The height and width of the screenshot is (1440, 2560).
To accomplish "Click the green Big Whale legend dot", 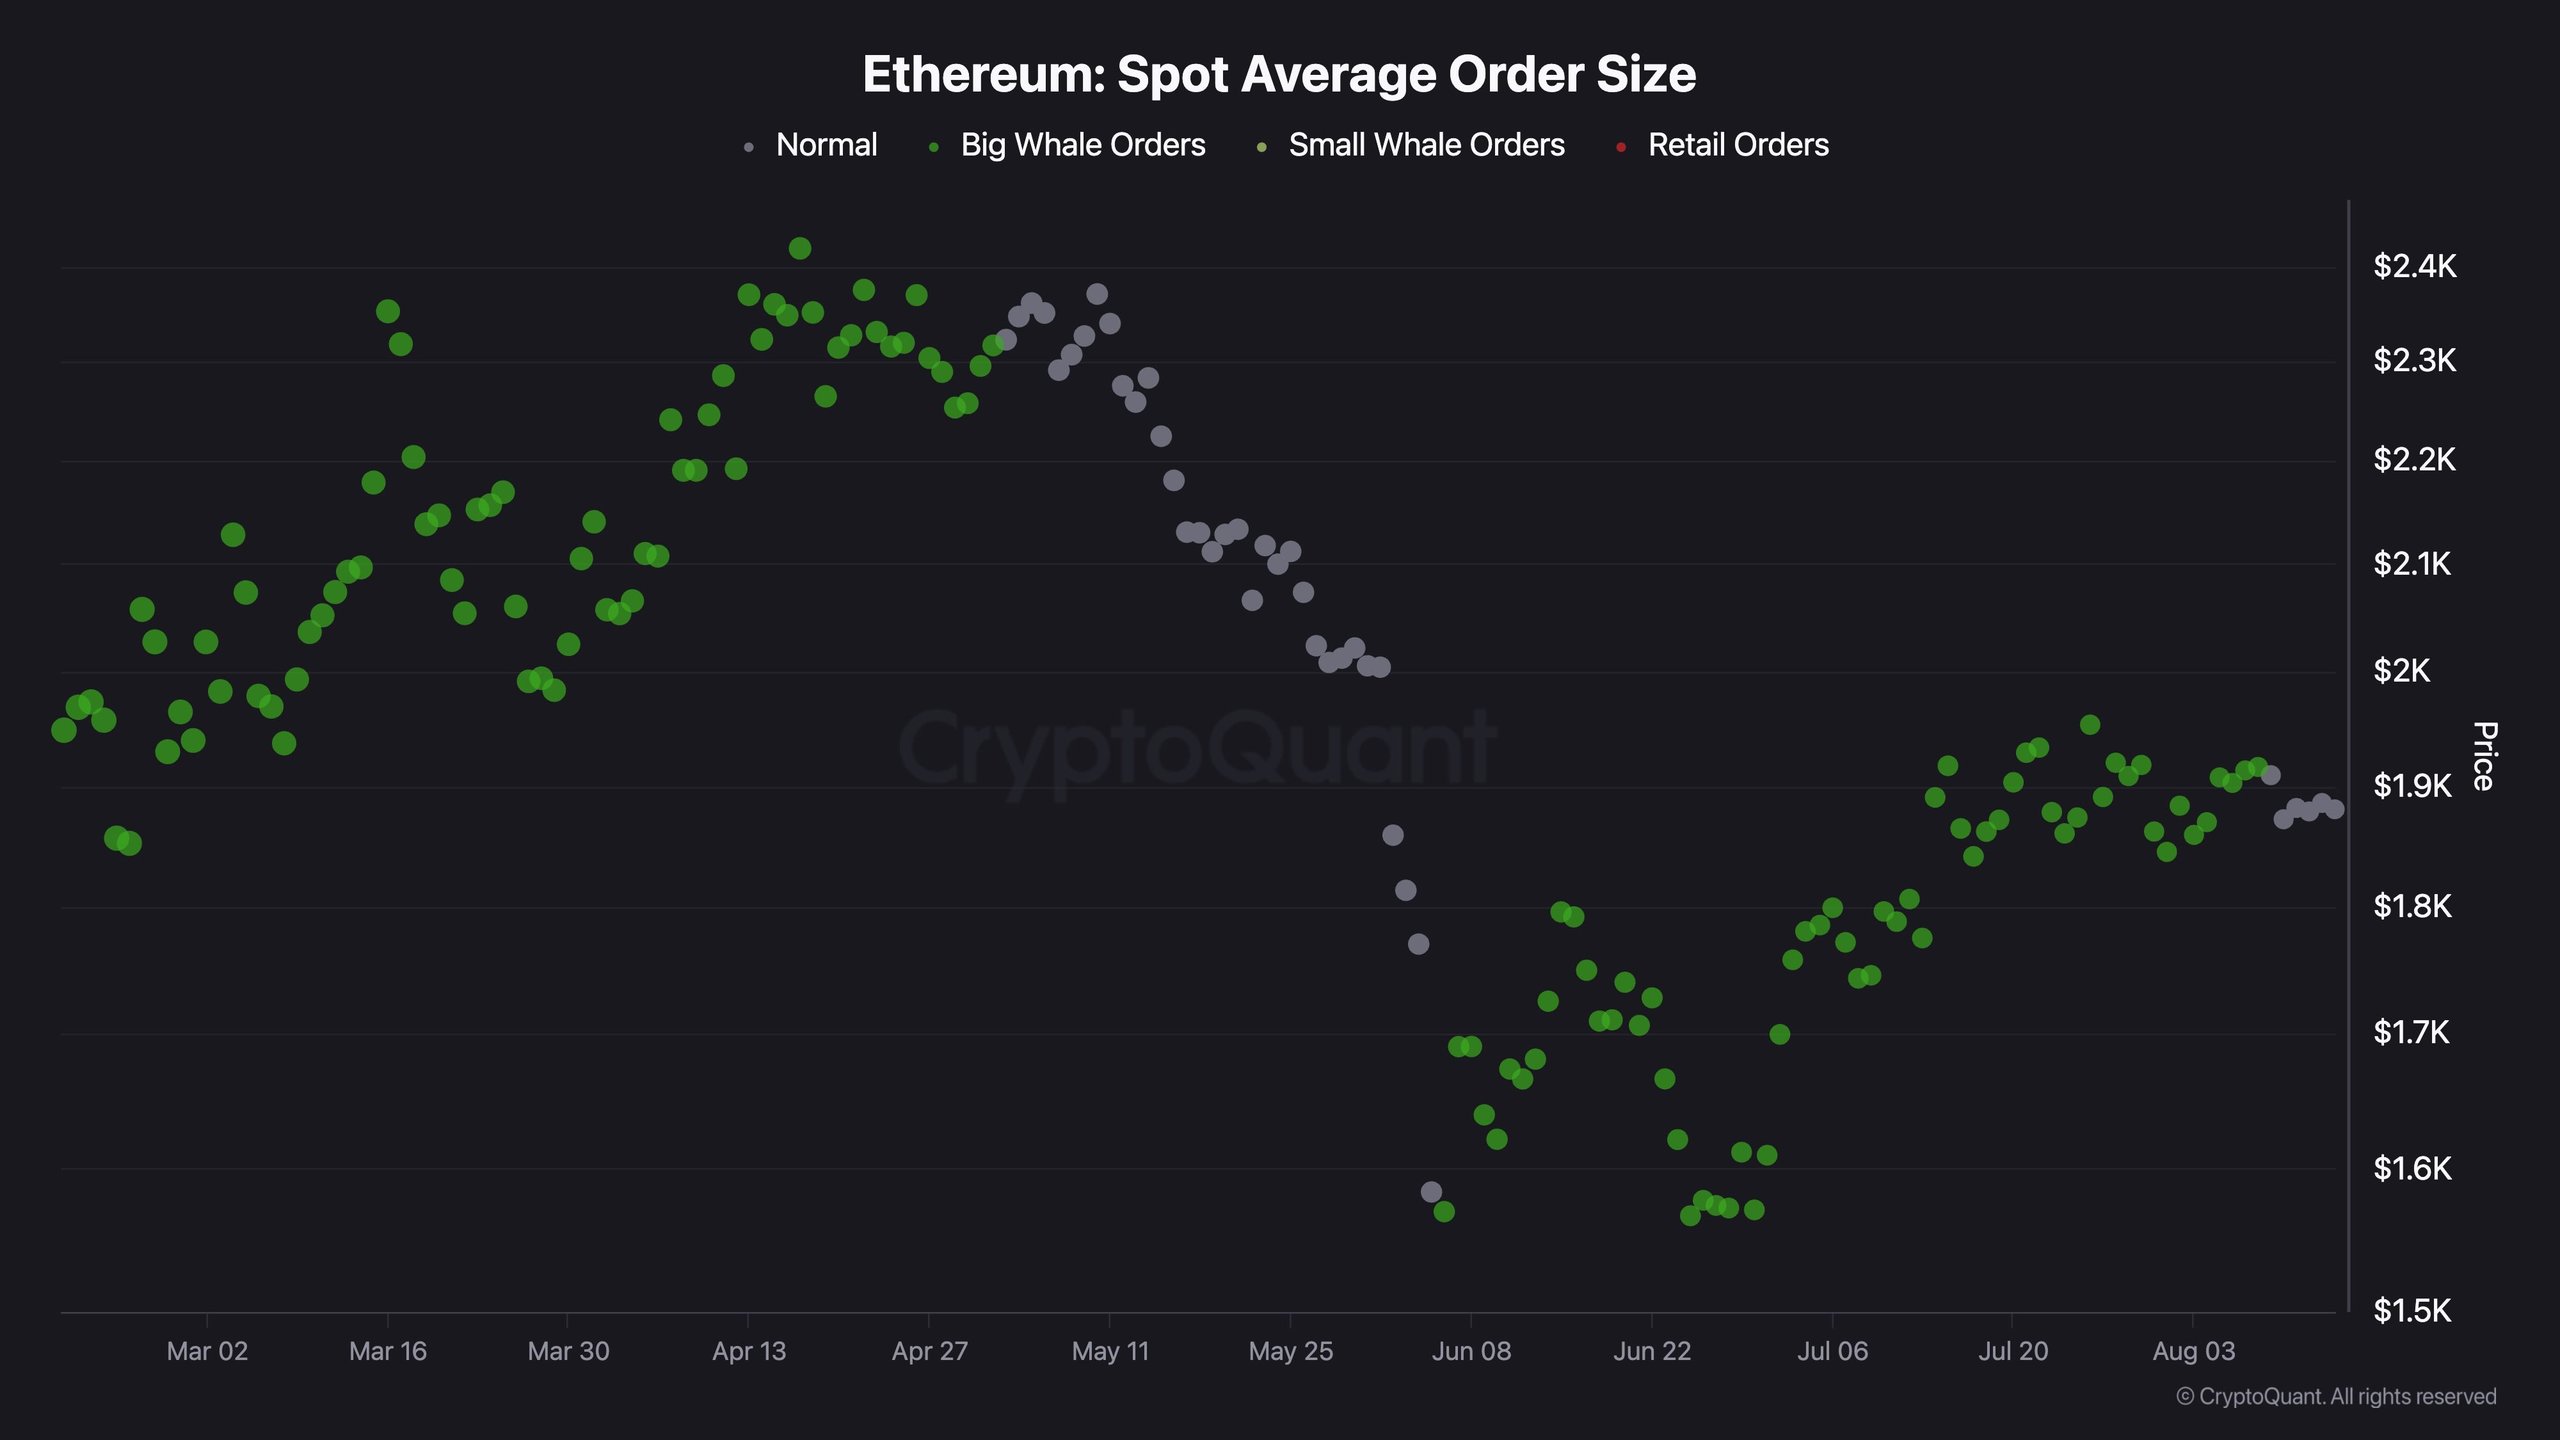I will (x=933, y=148).
